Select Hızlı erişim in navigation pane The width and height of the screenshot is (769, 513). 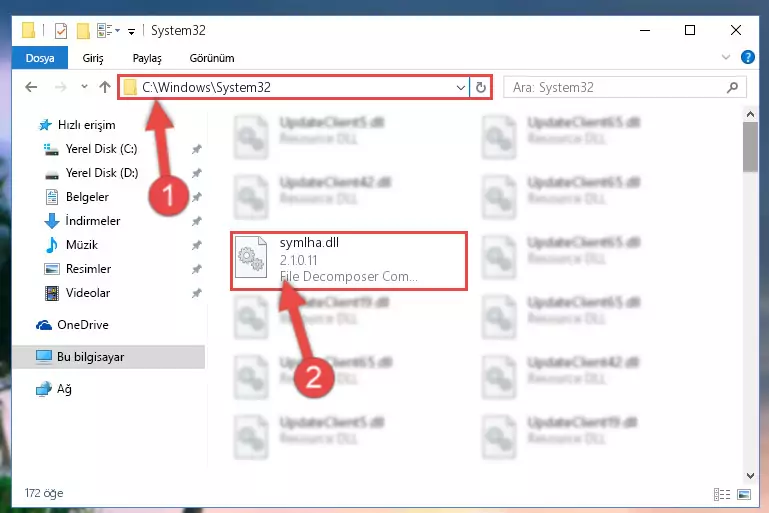[86, 125]
